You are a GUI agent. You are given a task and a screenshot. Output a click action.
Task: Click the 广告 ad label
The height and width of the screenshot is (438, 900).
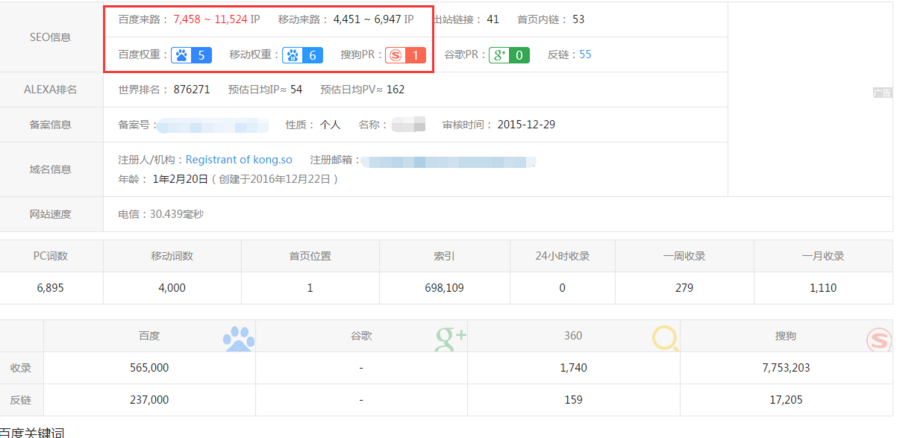pyautogui.click(x=883, y=92)
